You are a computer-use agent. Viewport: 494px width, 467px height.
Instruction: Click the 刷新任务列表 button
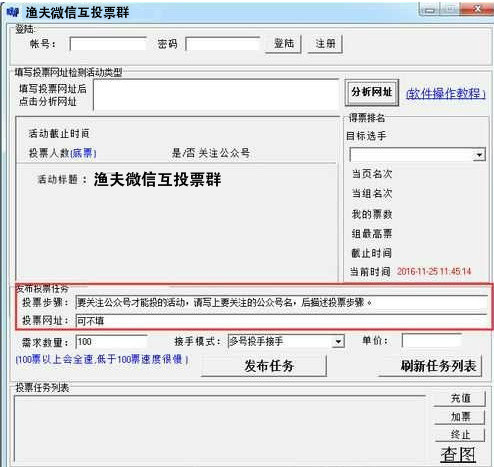pos(431,366)
